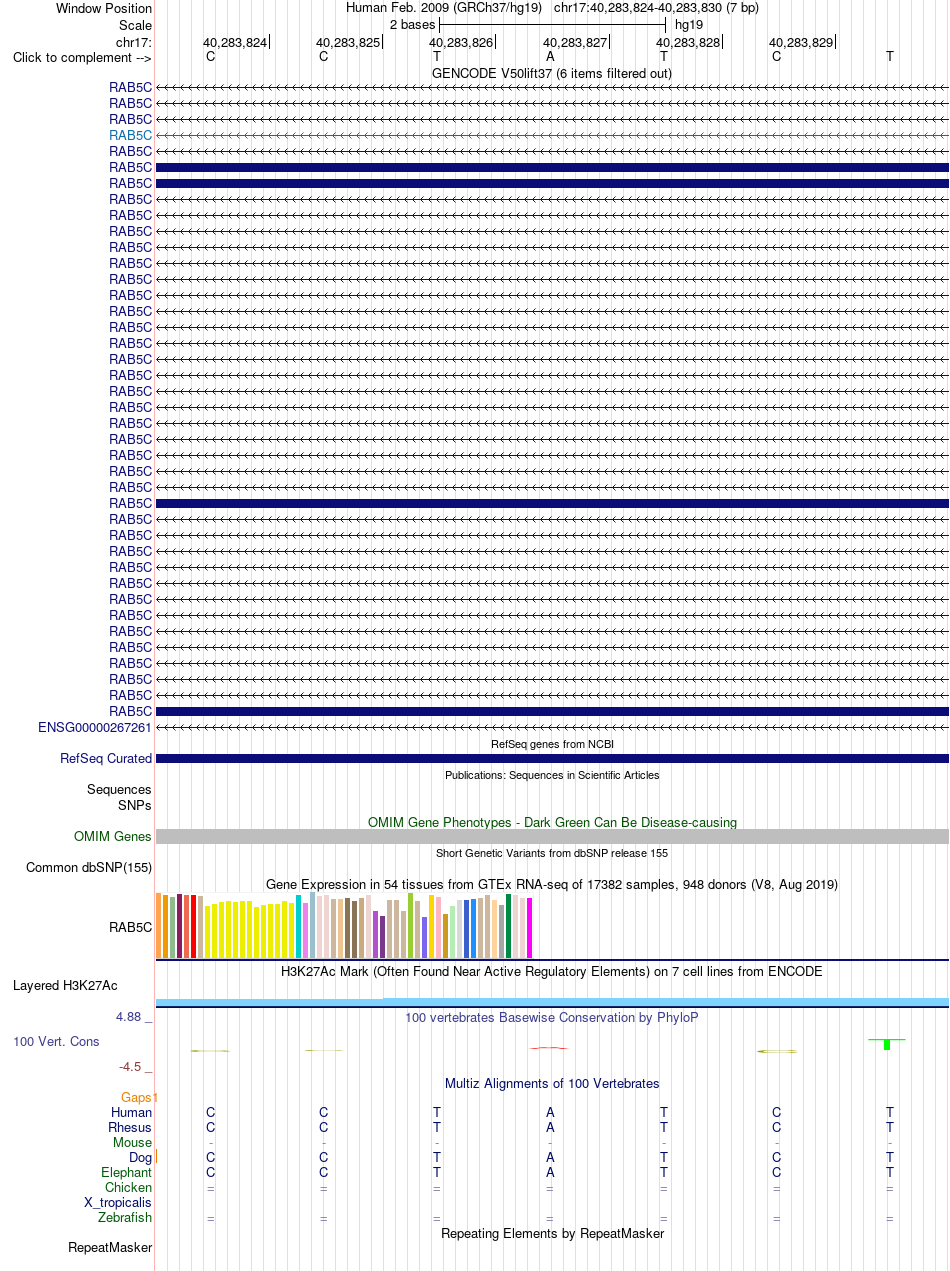Click the red PhyloP mark under base A
Image resolution: width=950 pixels, height=1271 pixels.
coord(549,1047)
